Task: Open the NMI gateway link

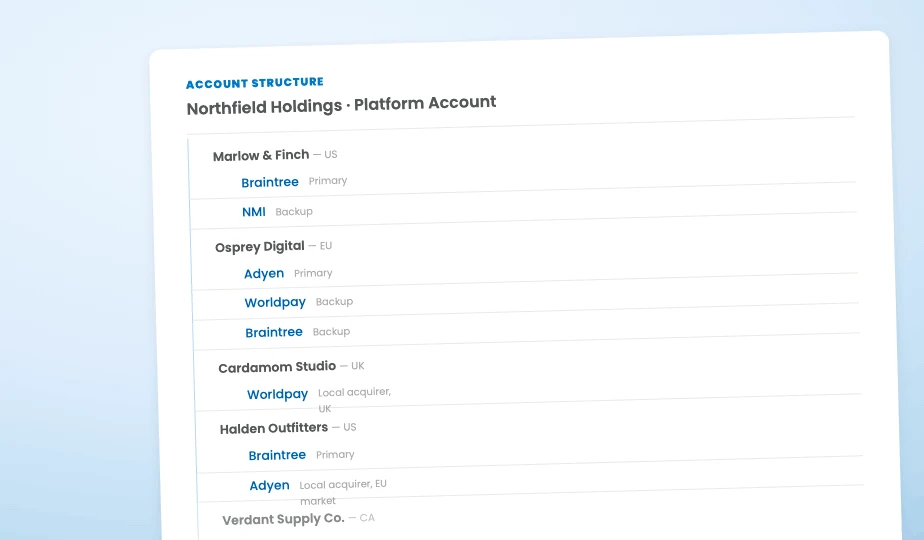Action: click(x=254, y=212)
